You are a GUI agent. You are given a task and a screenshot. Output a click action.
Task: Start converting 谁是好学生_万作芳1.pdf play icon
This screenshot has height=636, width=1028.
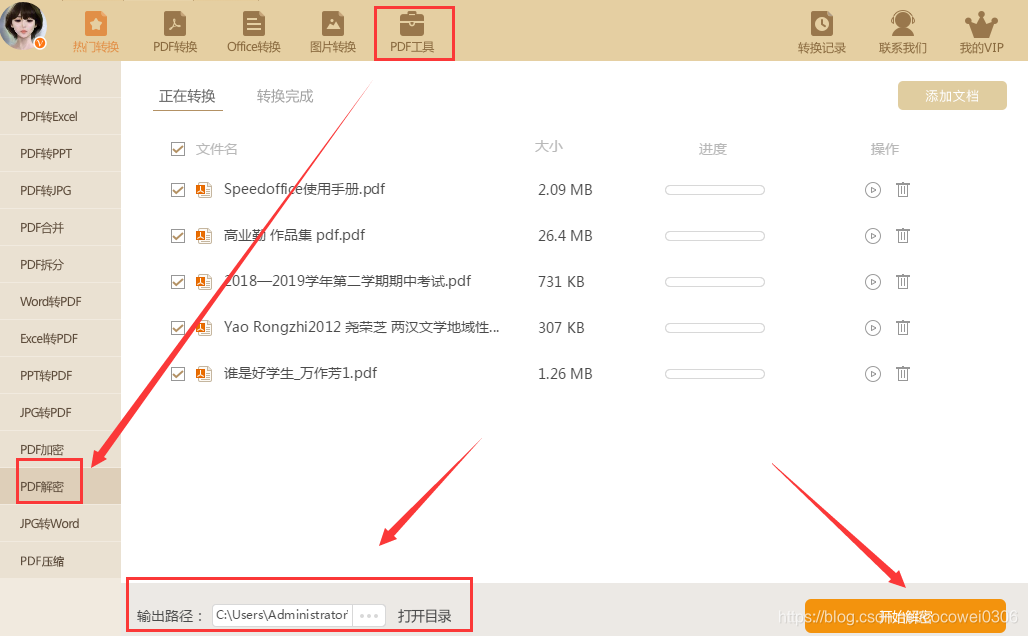coord(873,374)
